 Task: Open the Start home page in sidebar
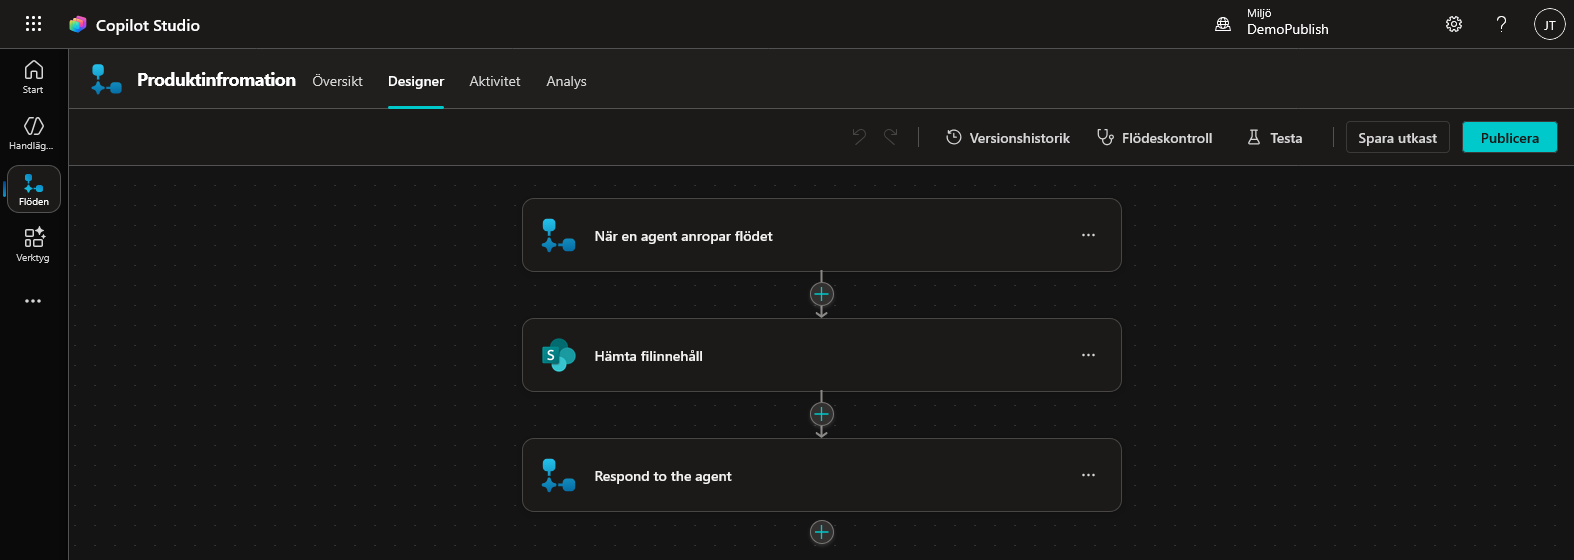33,76
